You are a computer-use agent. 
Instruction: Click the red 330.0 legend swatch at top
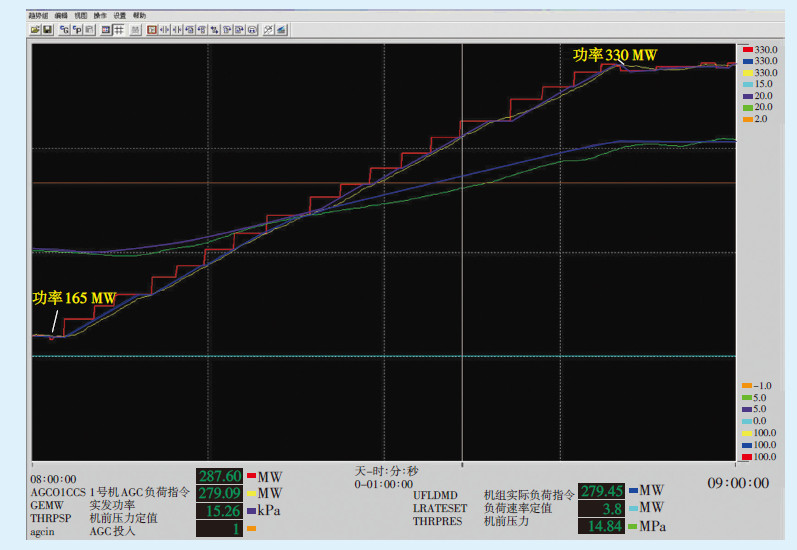[x=746, y=49]
